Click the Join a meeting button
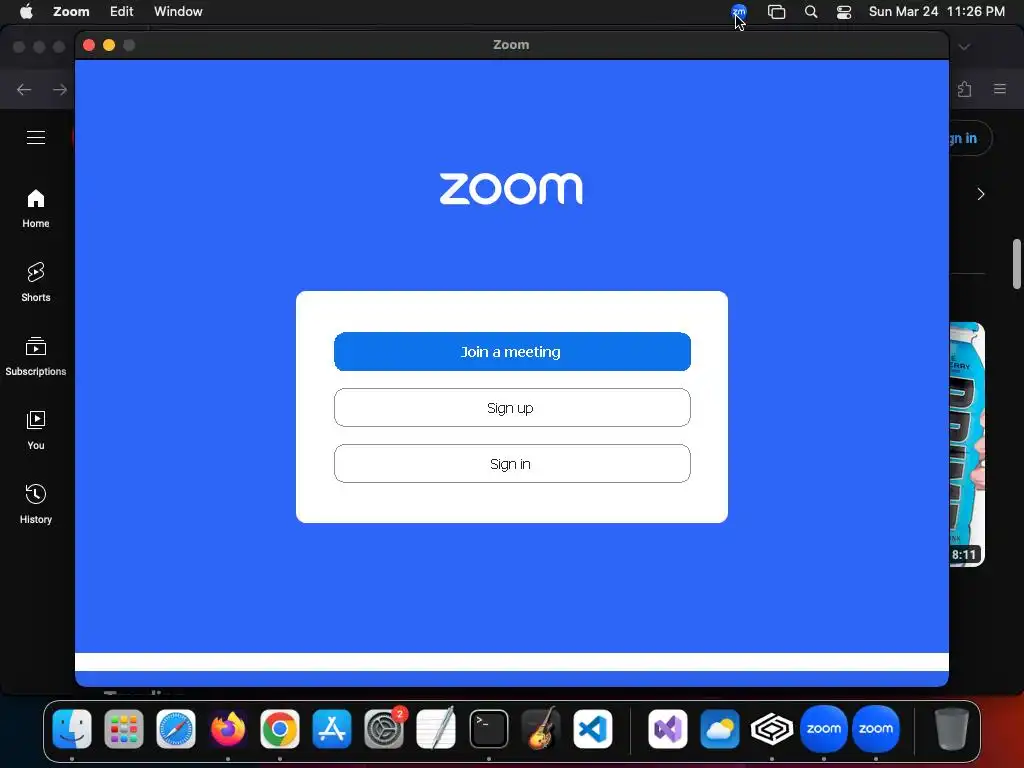 pos(512,351)
